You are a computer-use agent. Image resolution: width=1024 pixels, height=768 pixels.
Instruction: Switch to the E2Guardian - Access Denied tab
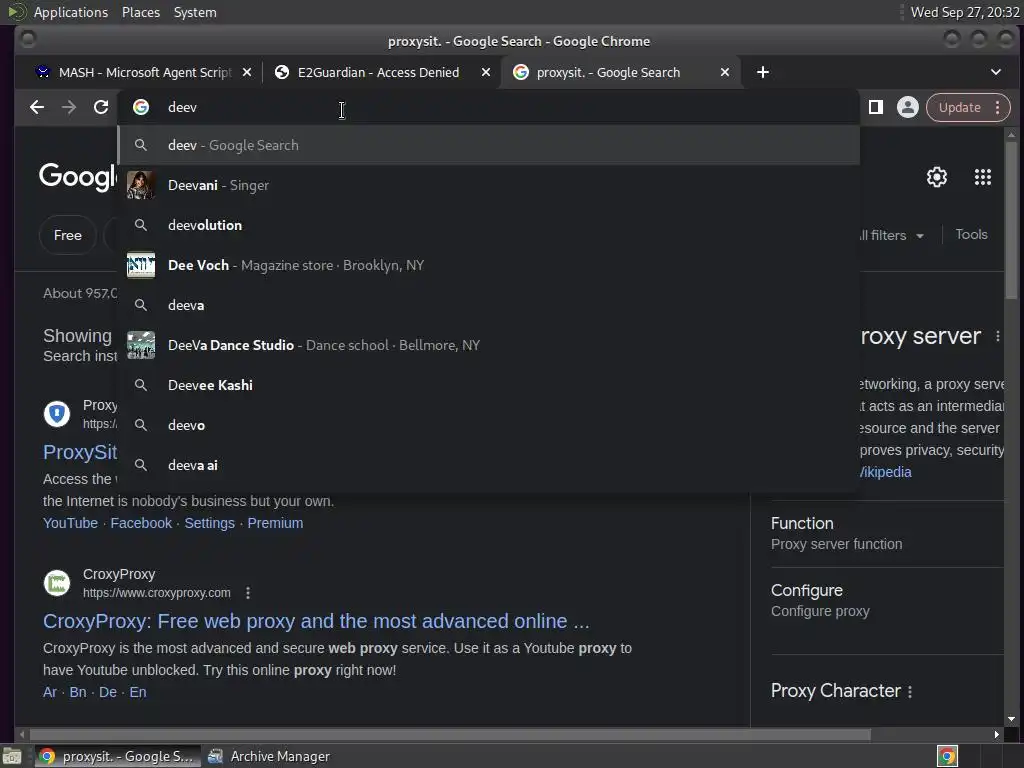(x=377, y=72)
